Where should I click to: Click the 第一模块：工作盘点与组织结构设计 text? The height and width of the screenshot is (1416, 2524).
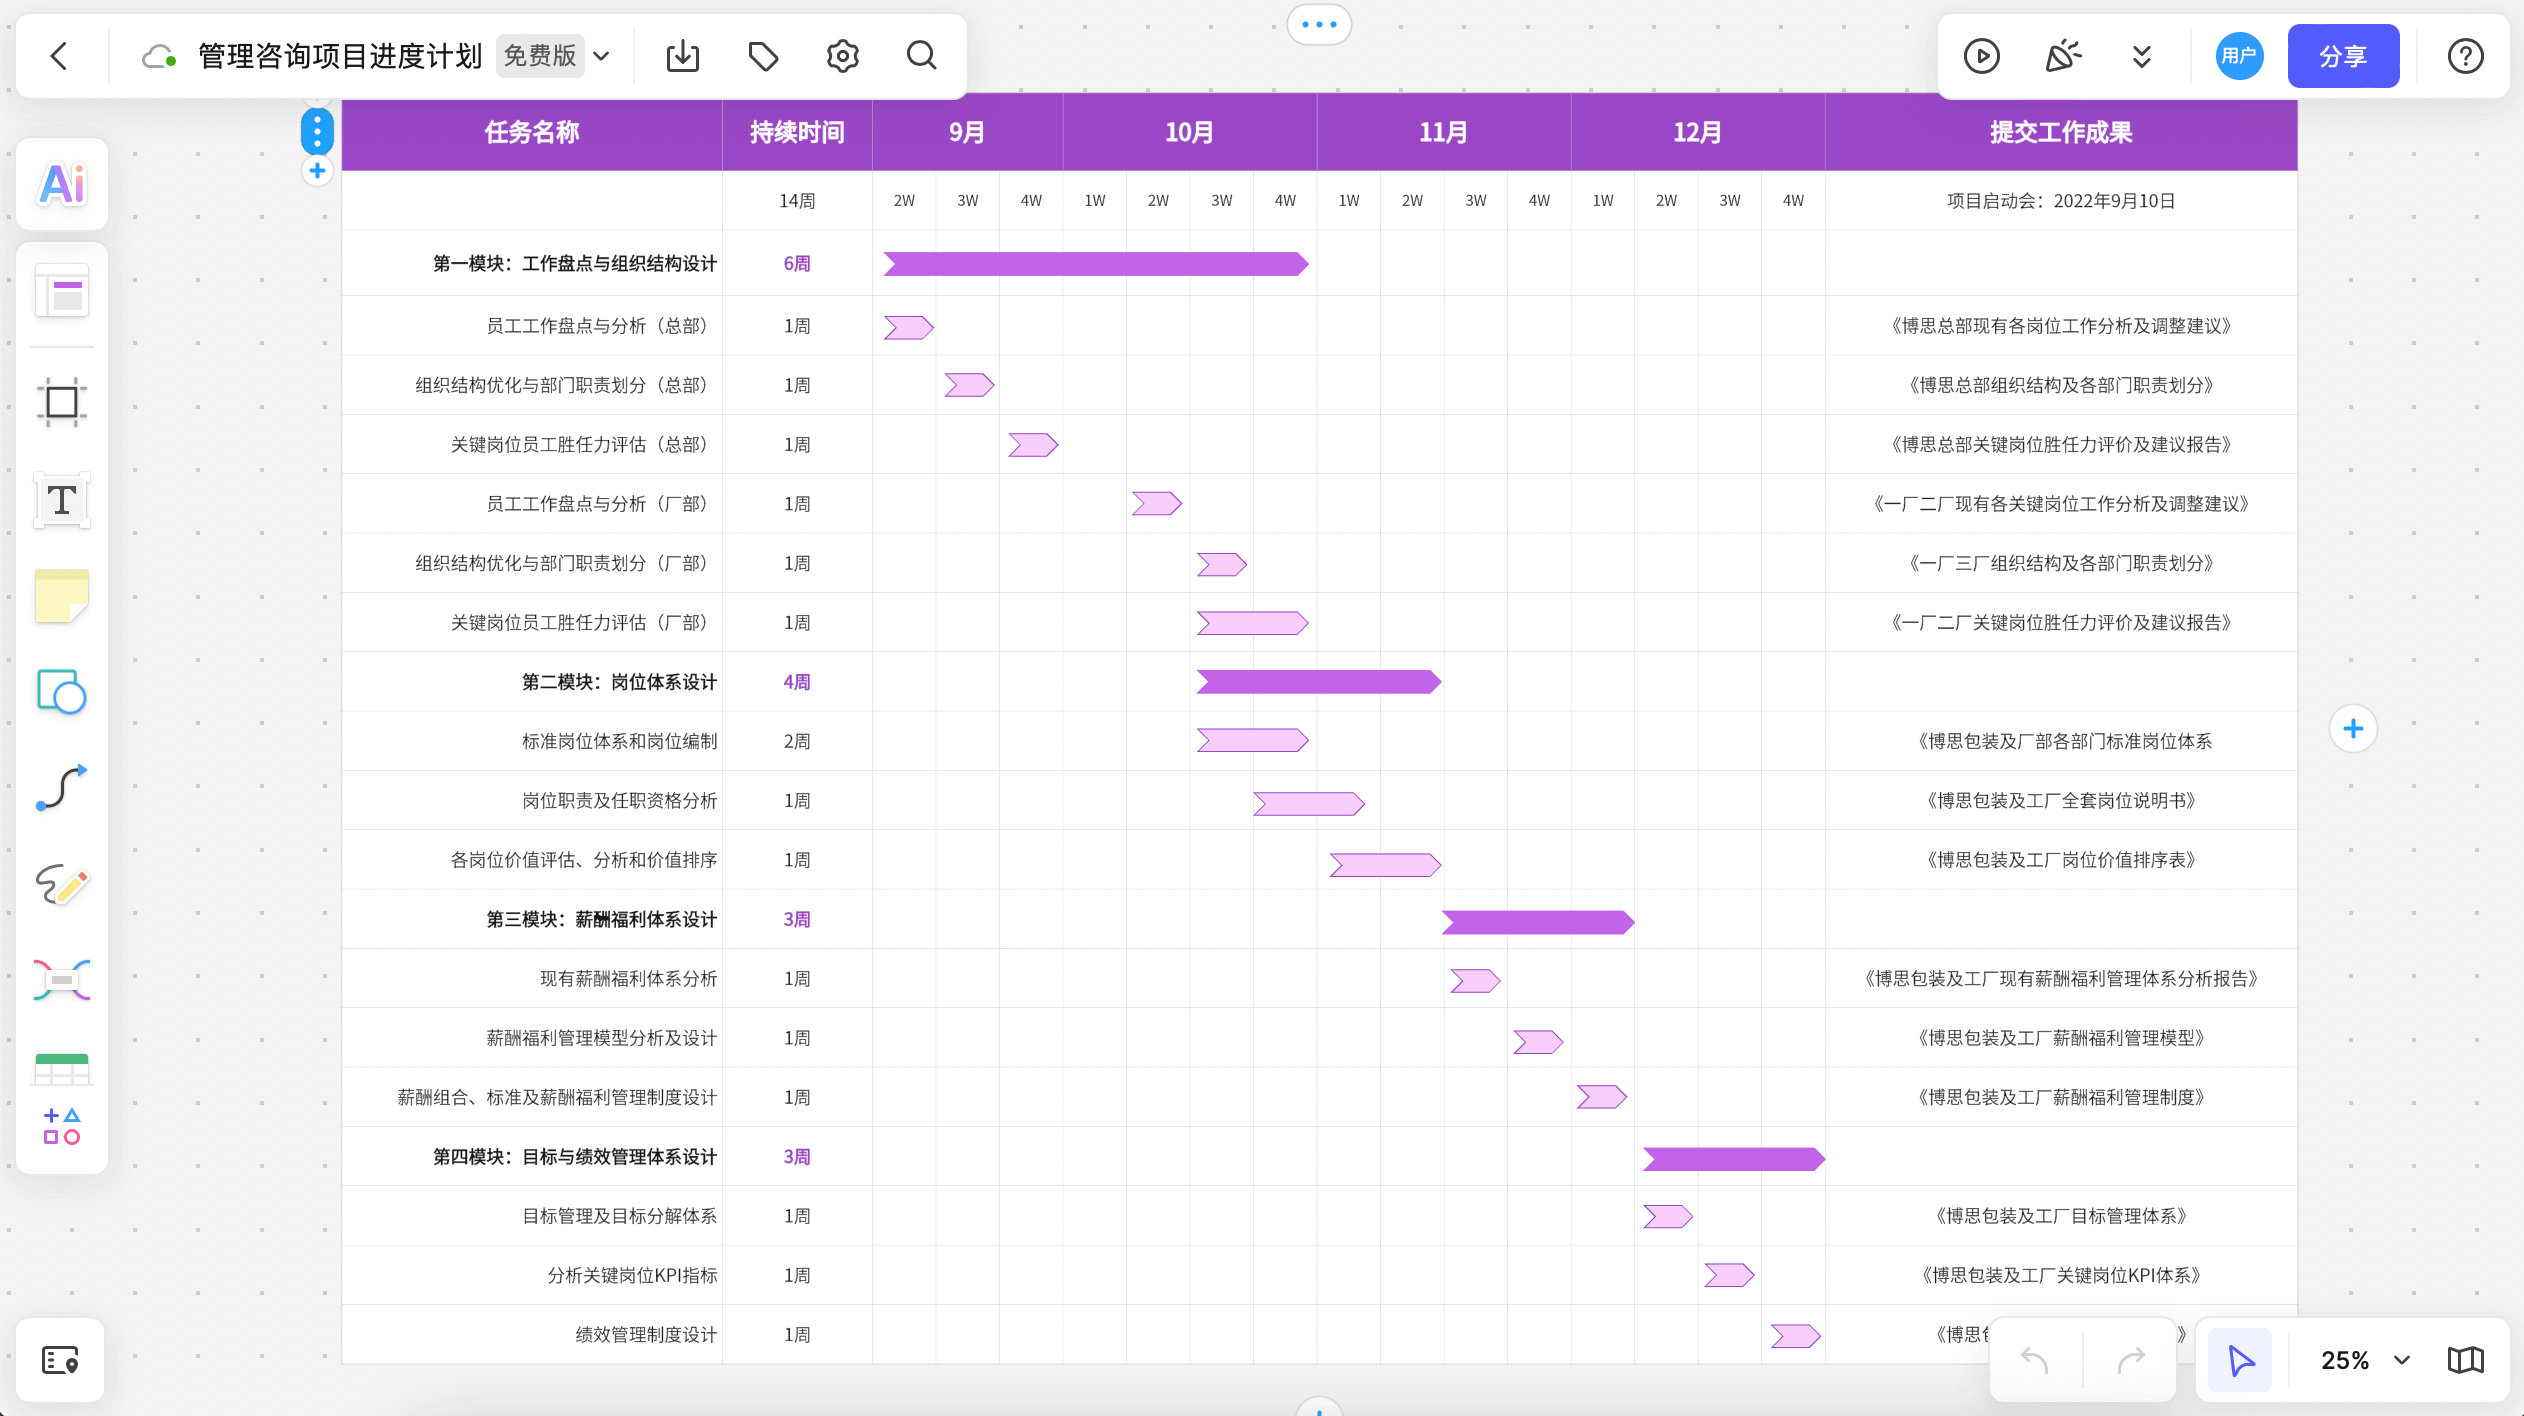pos(575,264)
